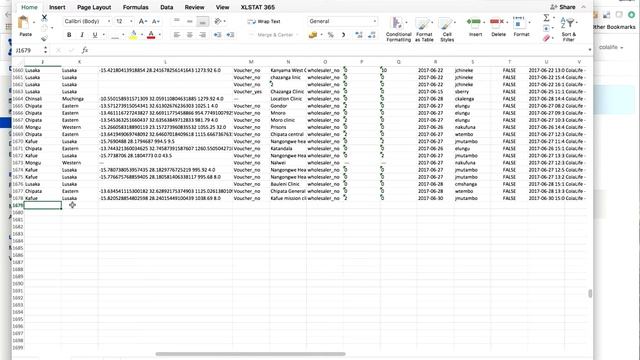This screenshot has height=360, width=640.
Task: Open the Review tab
Action: [x=194, y=7]
